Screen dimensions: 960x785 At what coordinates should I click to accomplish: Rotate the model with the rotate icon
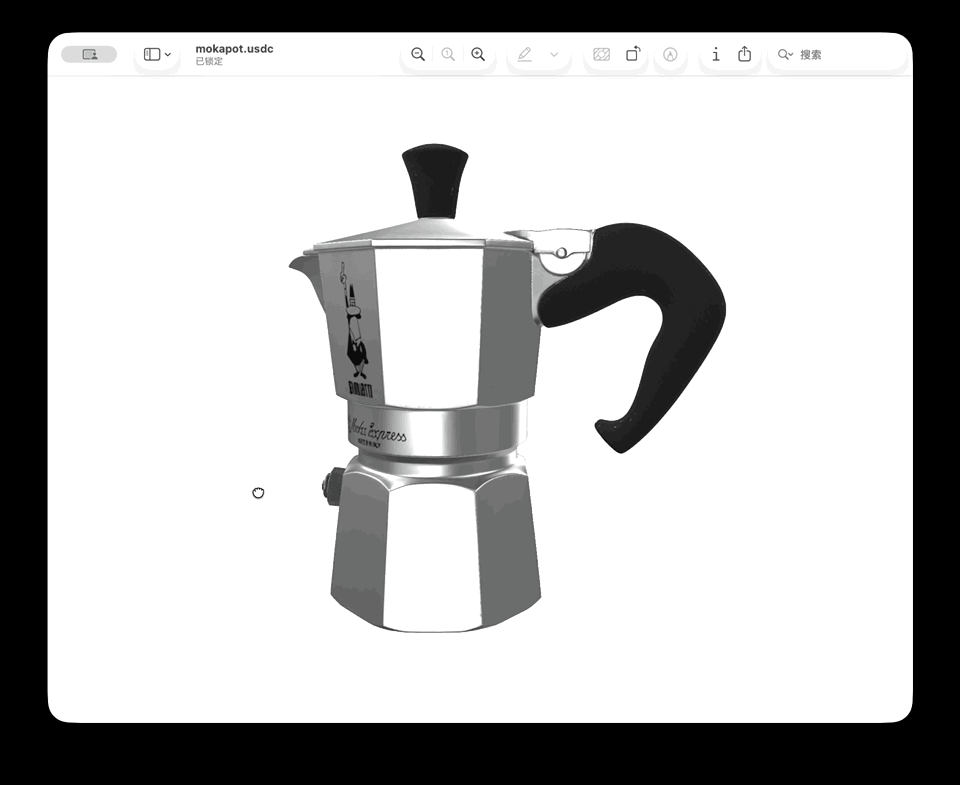coord(633,54)
